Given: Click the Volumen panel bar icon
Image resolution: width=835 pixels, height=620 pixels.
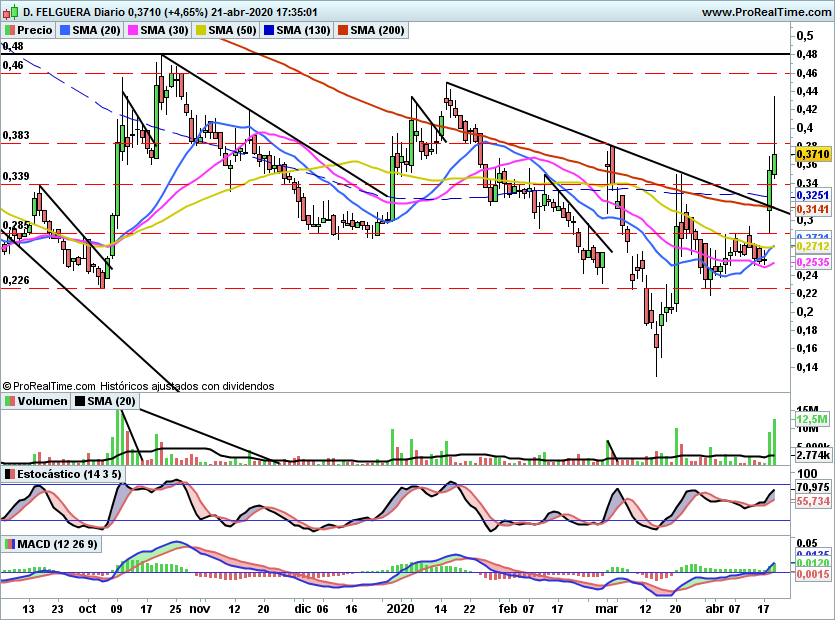Looking at the screenshot, I should [10, 401].
